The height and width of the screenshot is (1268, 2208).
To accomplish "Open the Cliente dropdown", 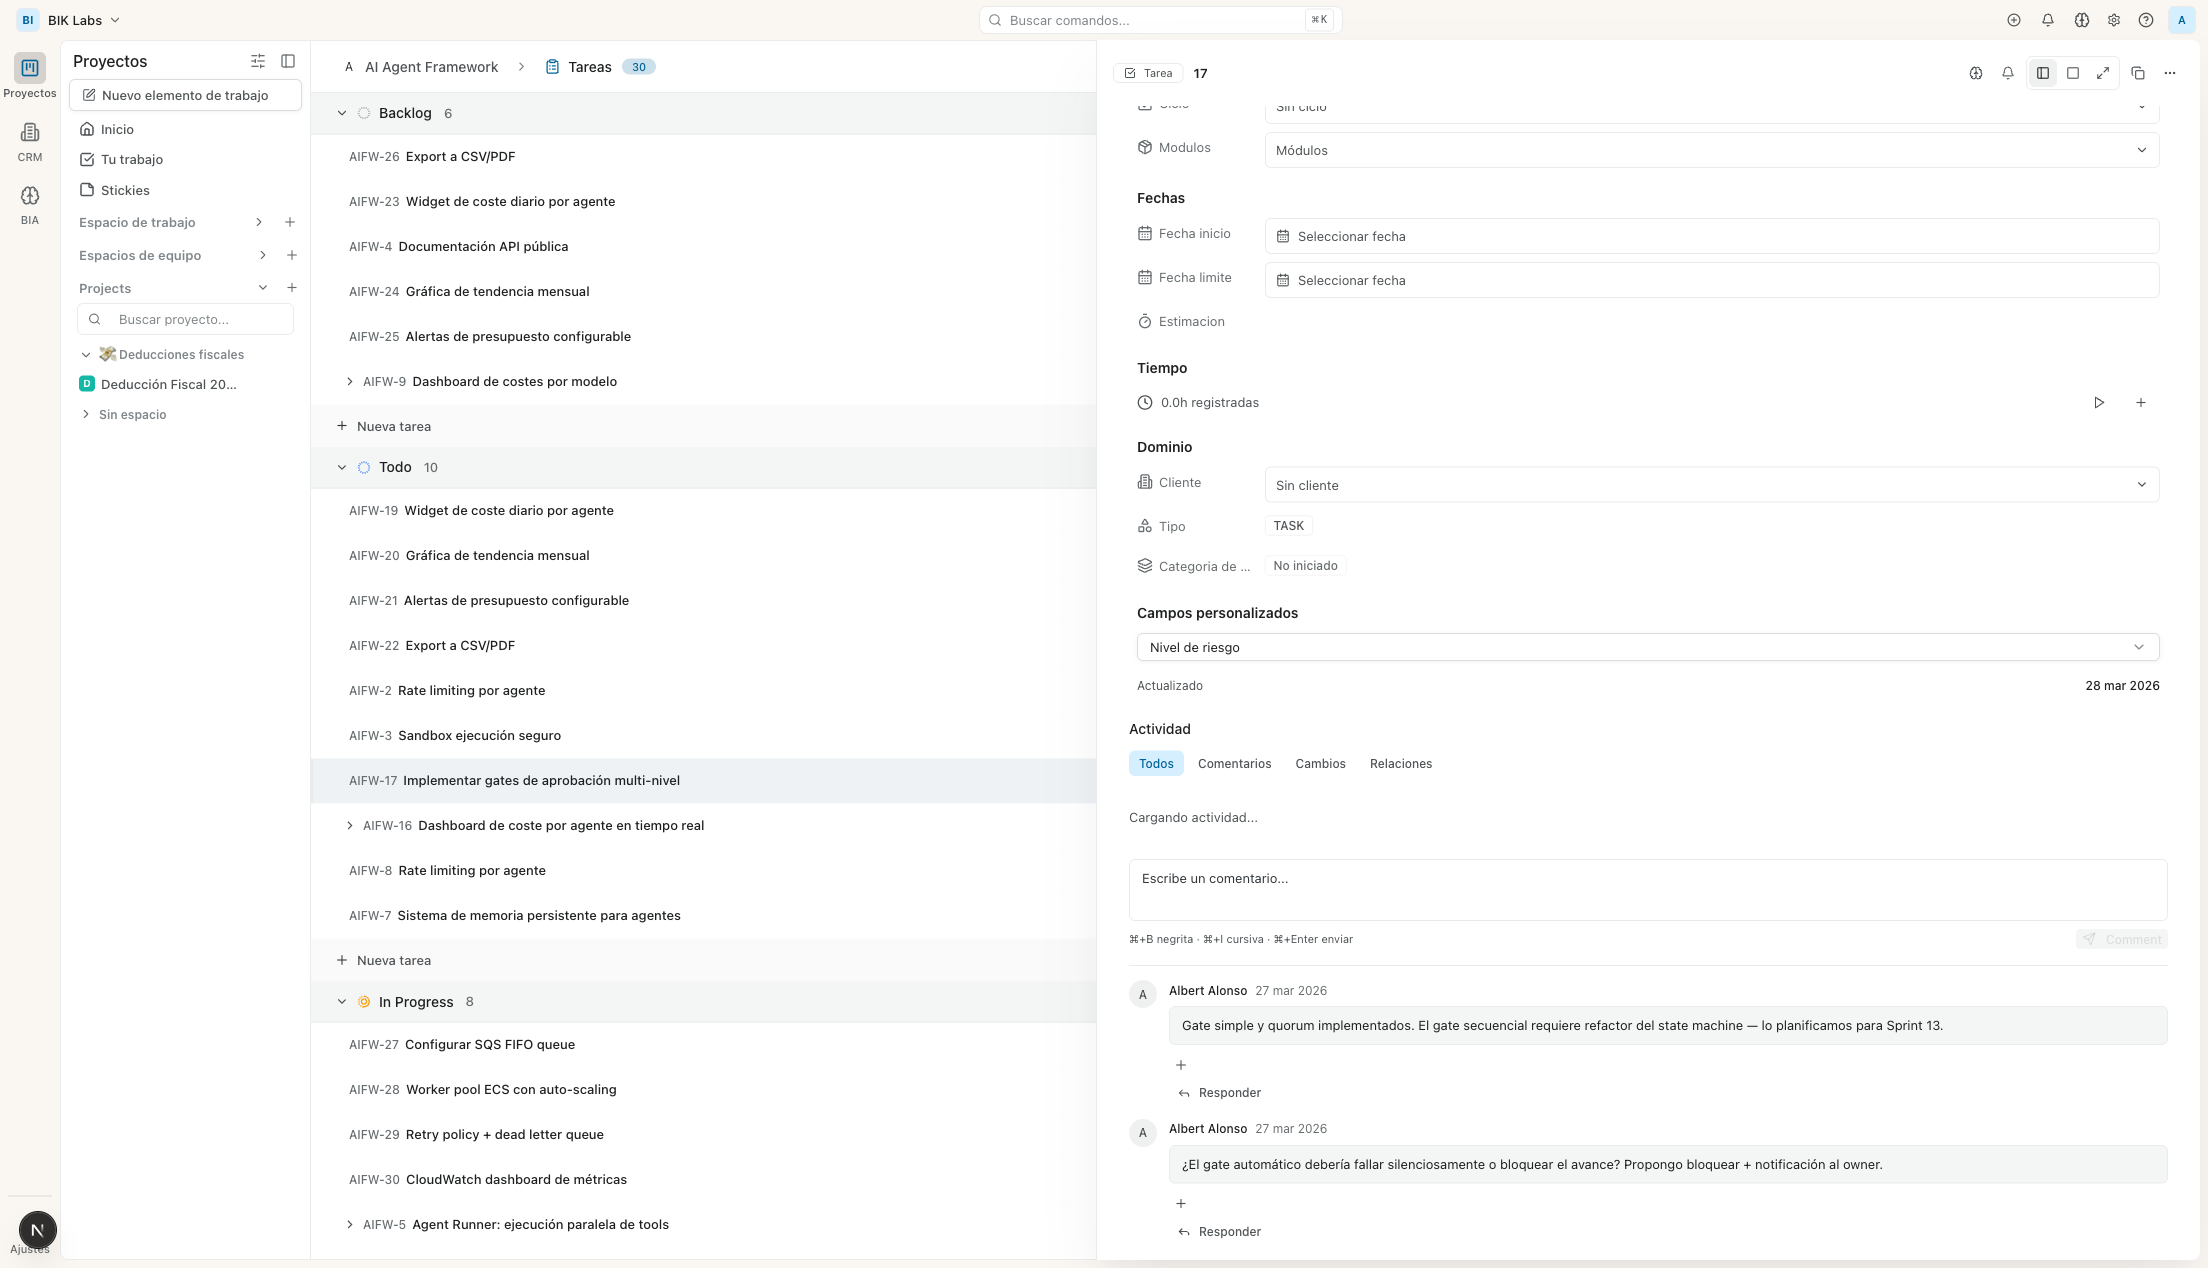I will [x=1711, y=485].
